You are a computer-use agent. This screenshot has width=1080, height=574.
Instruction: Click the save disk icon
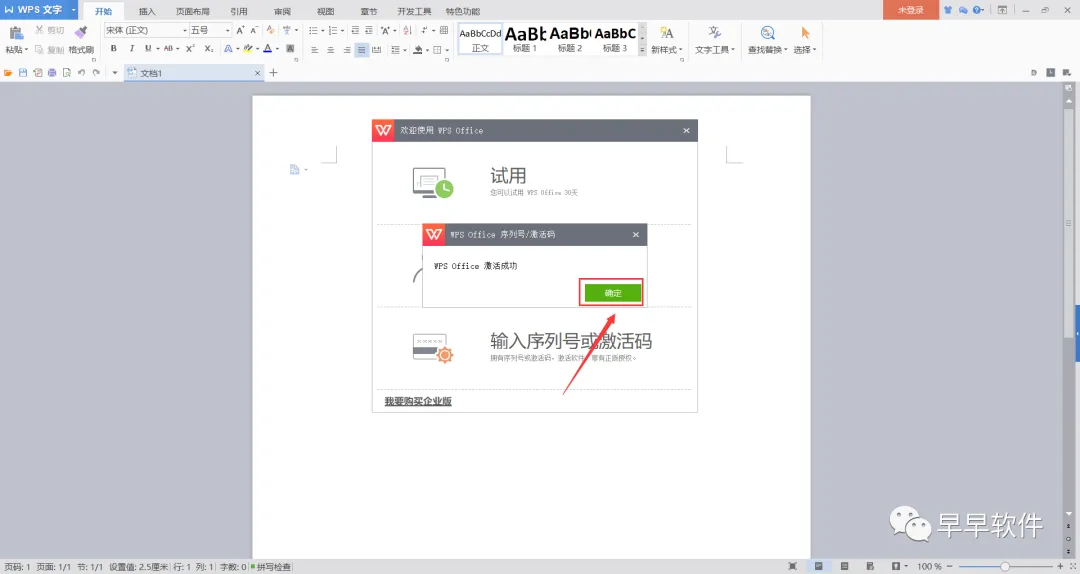click(23, 72)
